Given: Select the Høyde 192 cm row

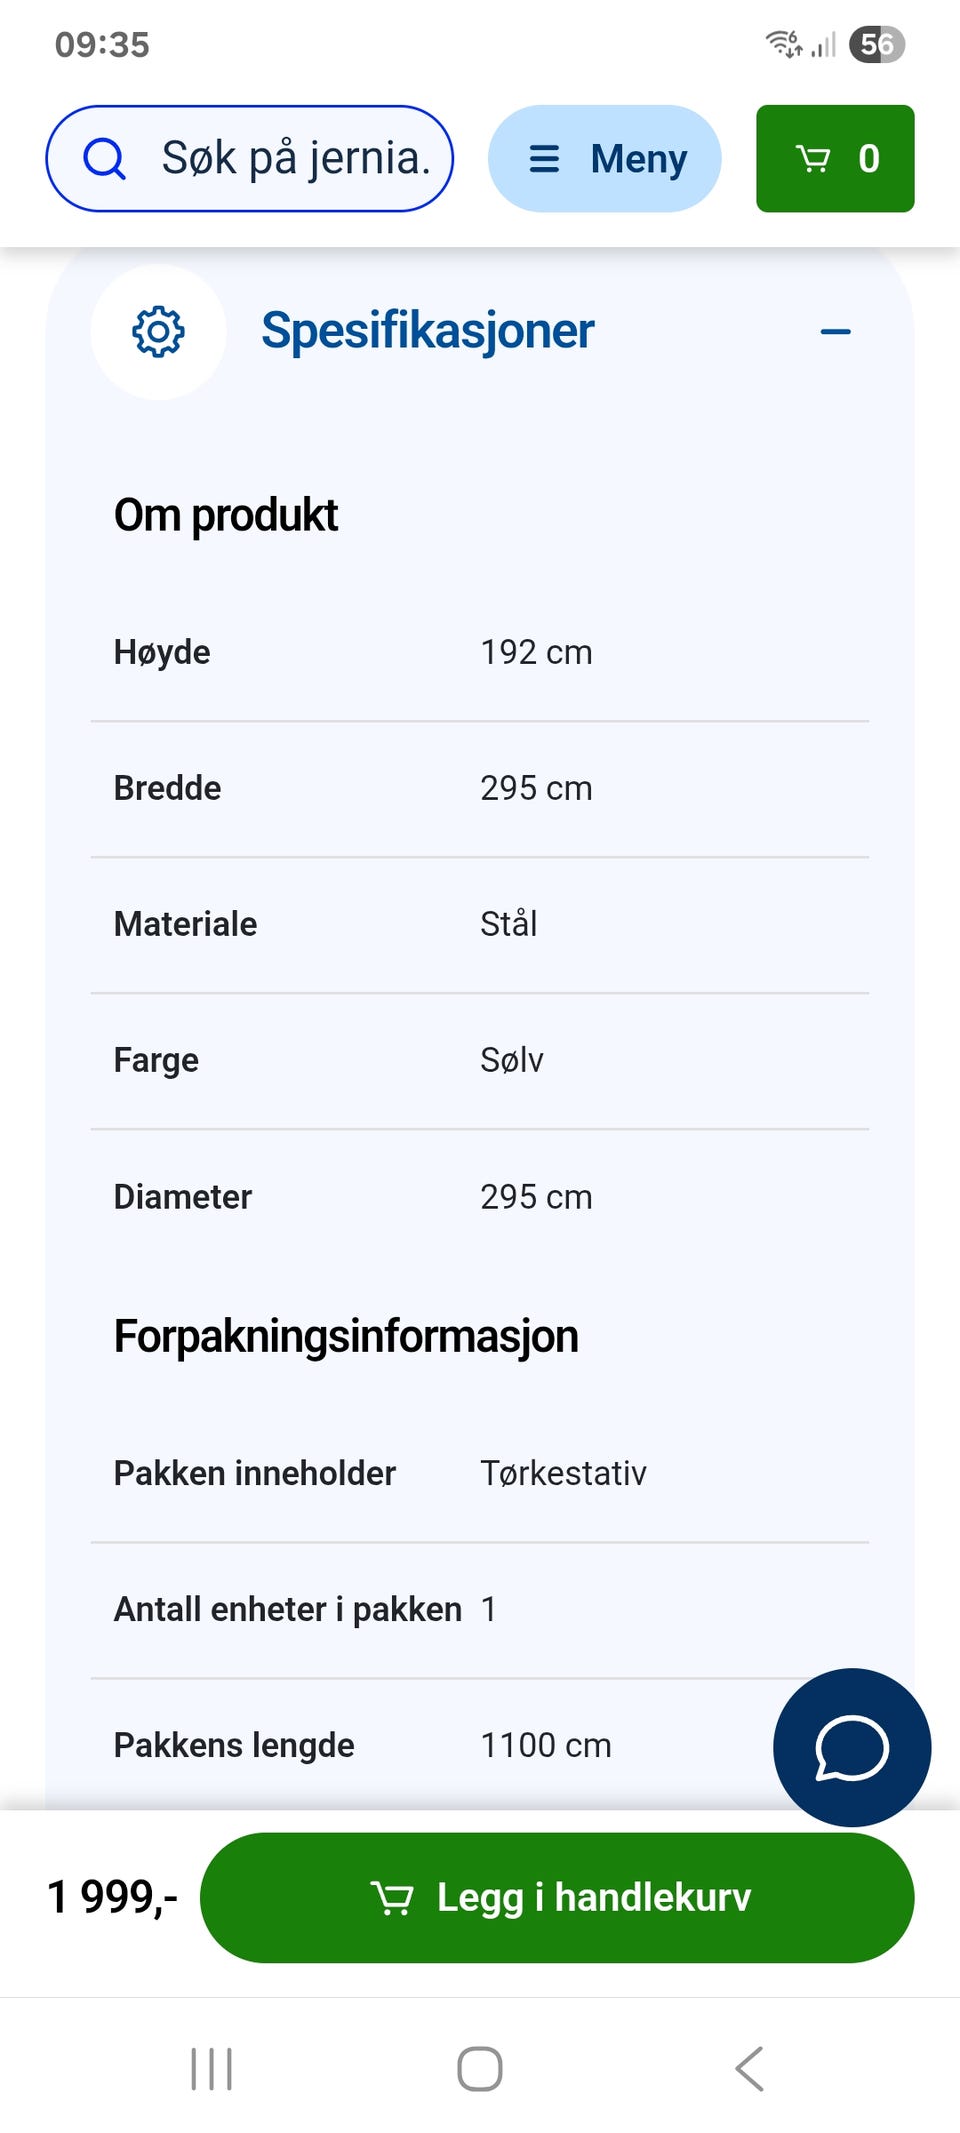Looking at the screenshot, I should (x=480, y=652).
